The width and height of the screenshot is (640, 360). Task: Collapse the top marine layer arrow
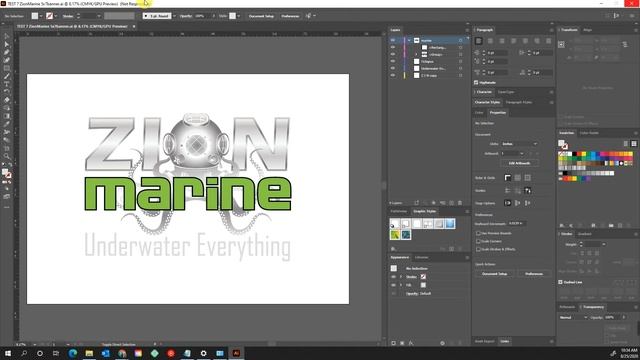coord(409,40)
